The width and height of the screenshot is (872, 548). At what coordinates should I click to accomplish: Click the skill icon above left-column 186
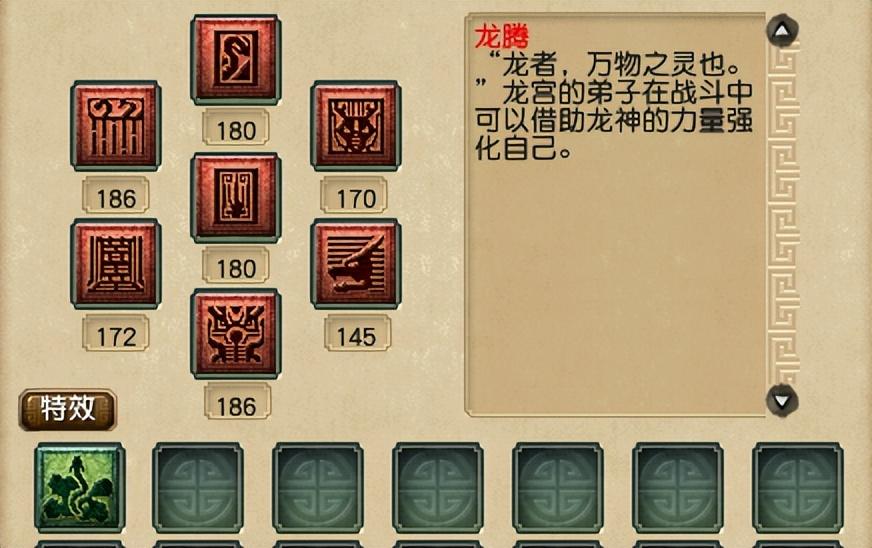(116, 126)
